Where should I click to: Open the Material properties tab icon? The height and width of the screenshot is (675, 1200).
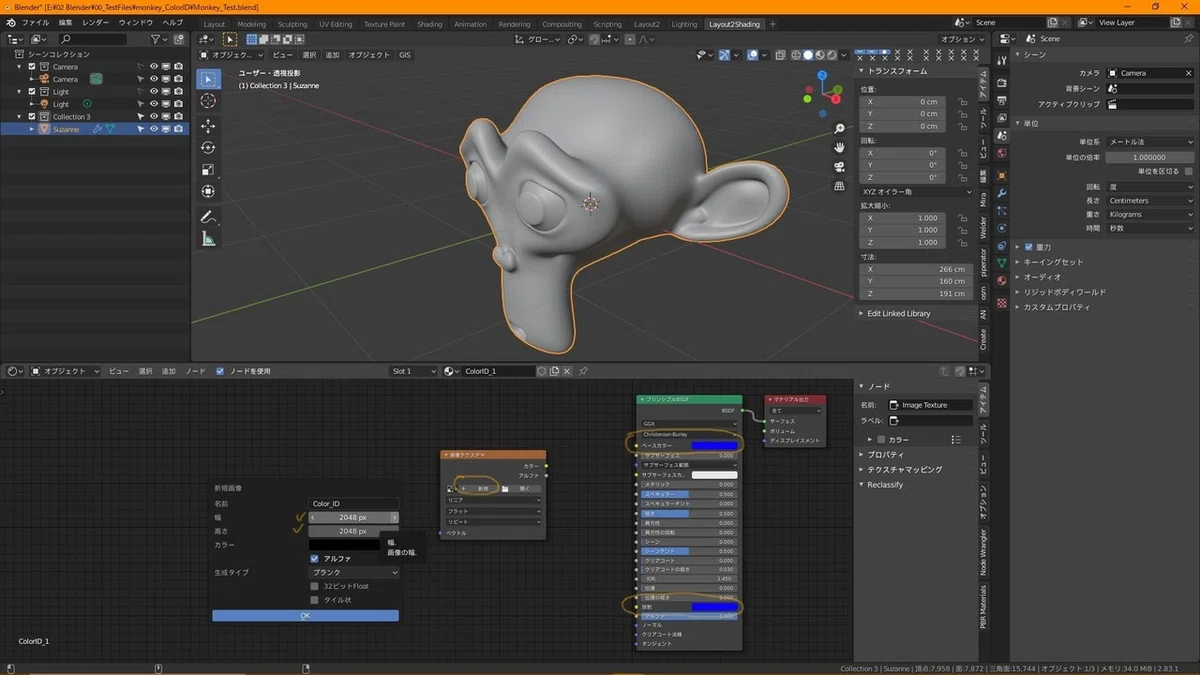[x=1002, y=281]
